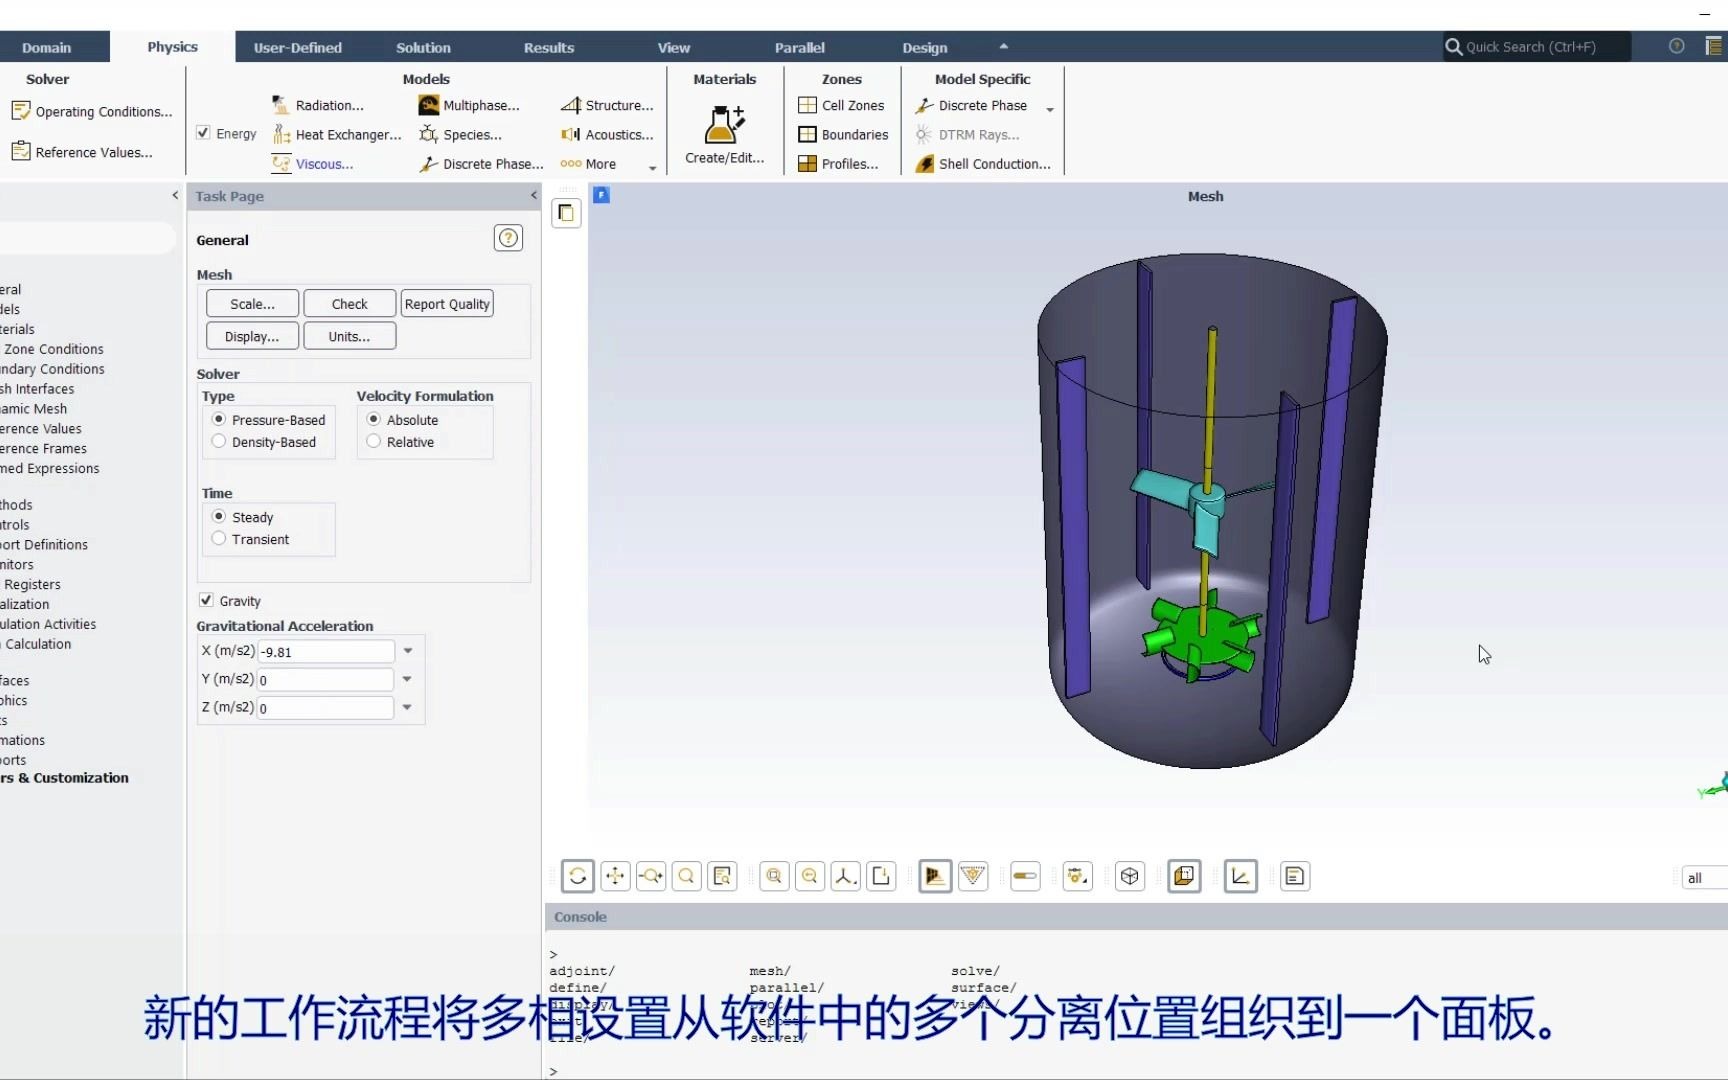The image size is (1728, 1080).
Task: Expand the Discrete Phase dropdown
Action: point(1049,109)
